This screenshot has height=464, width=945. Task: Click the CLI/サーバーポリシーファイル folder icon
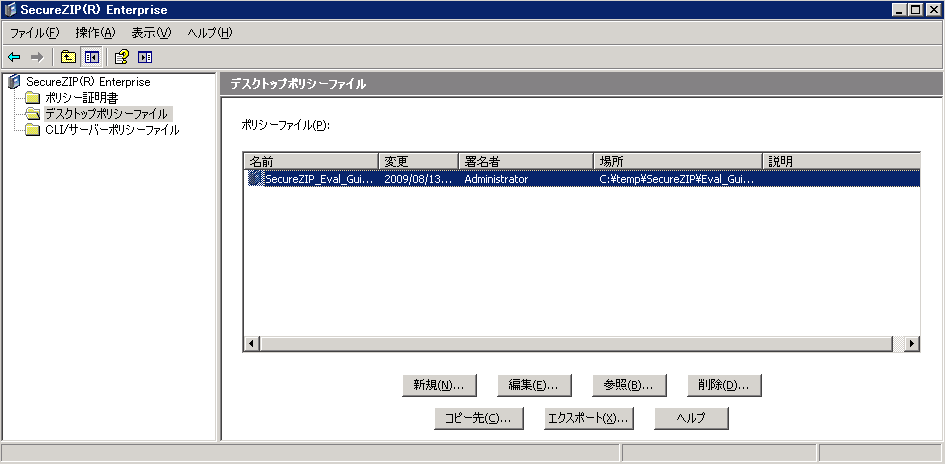click(x=34, y=130)
